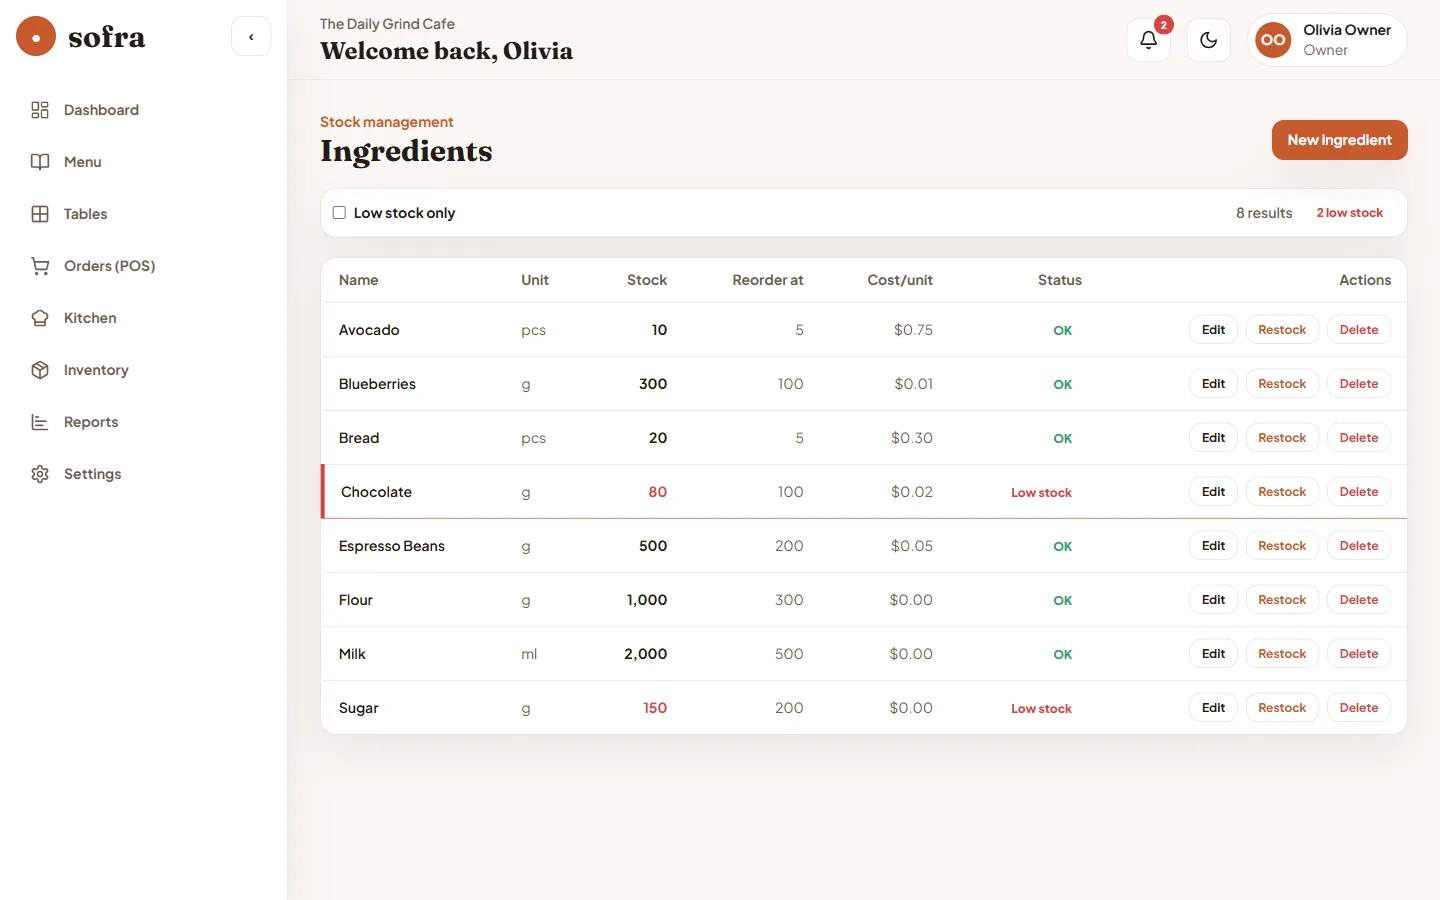Viewport: 1440px width, 900px height.
Task: Open Olivia Owner profile menu
Action: (x=1327, y=40)
